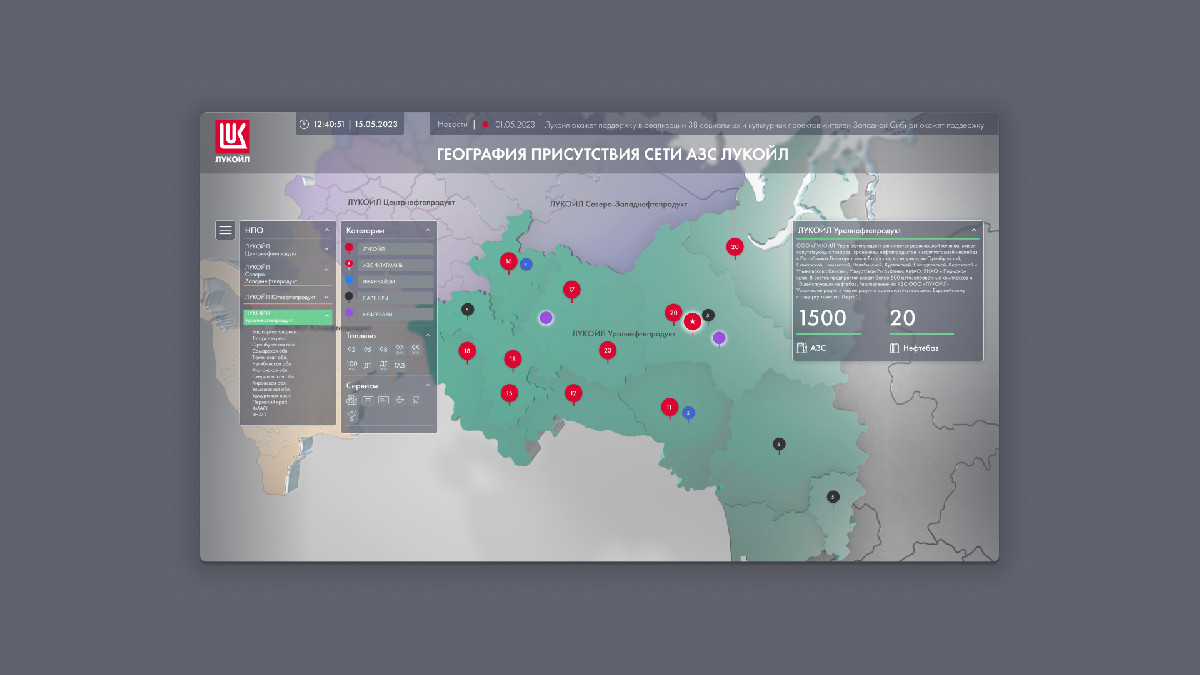Image resolution: width=1200 pixels, height=675 pixels.
Task: Select the 100 fuel type icon
Action: click(351, 365)
